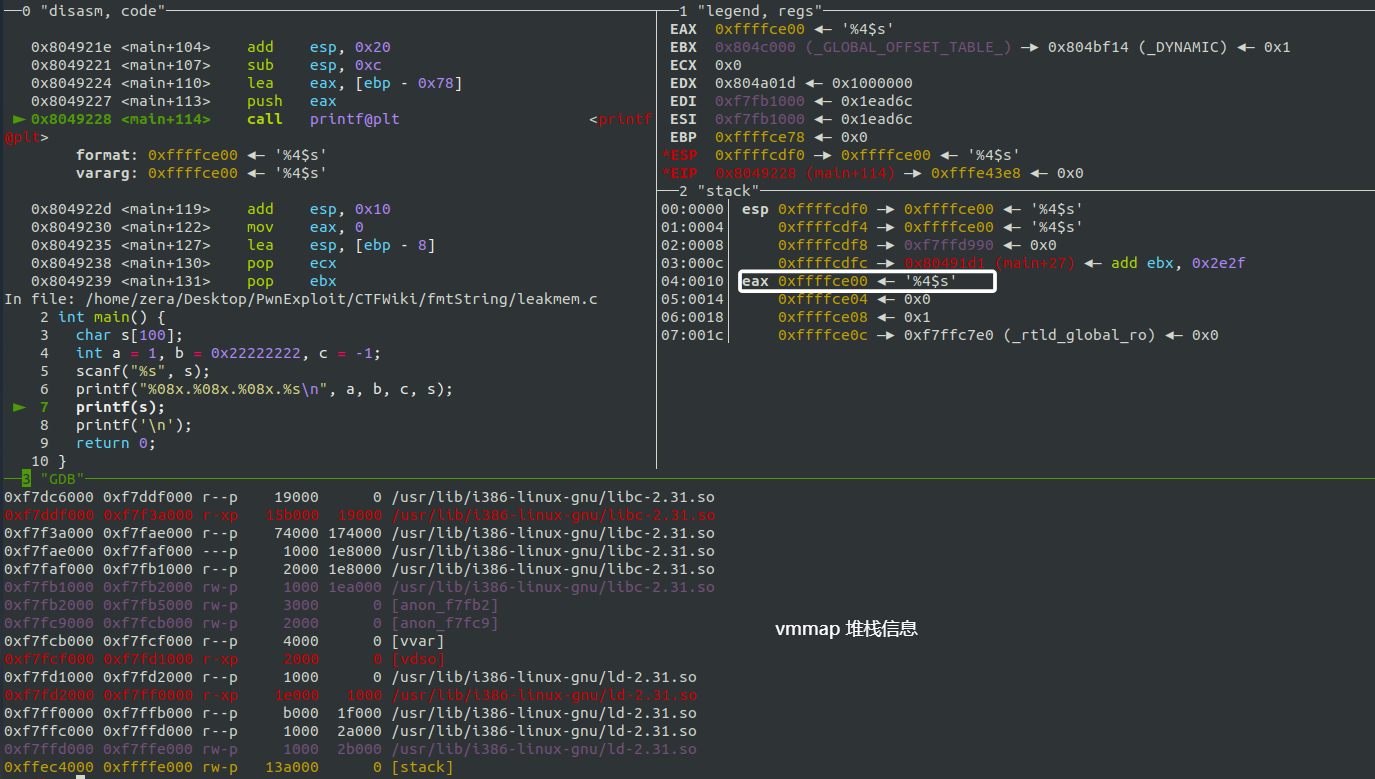The image size is (1375, 779).
Task: Click the ECX label in the regs pane
Action: [x=683, y=65]
